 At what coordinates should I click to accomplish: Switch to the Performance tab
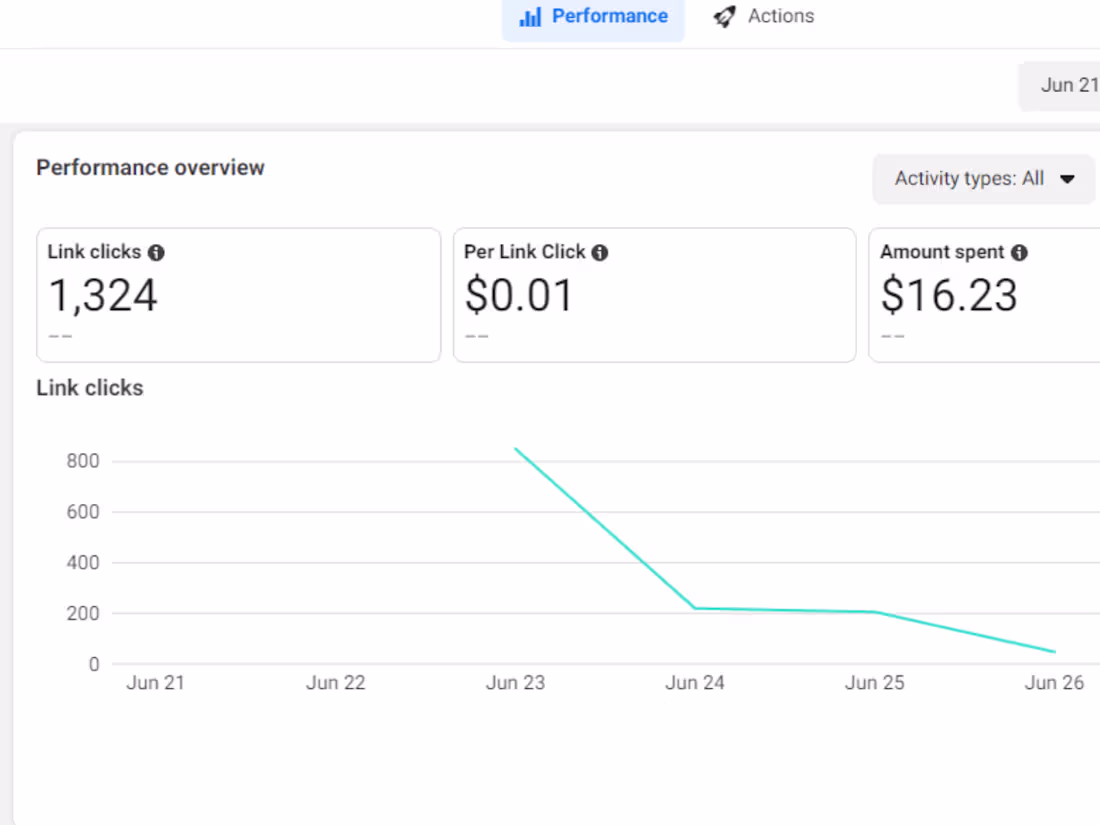click(x=594, y=16)
